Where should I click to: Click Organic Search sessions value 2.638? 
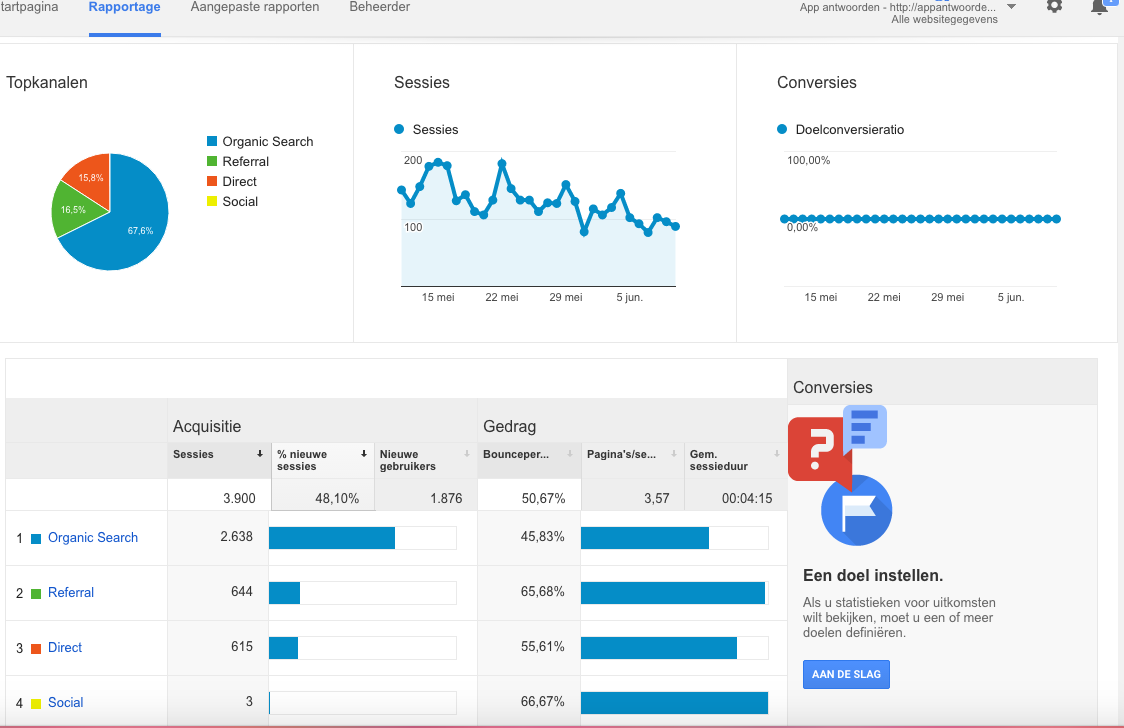click(x=237, y=536)
